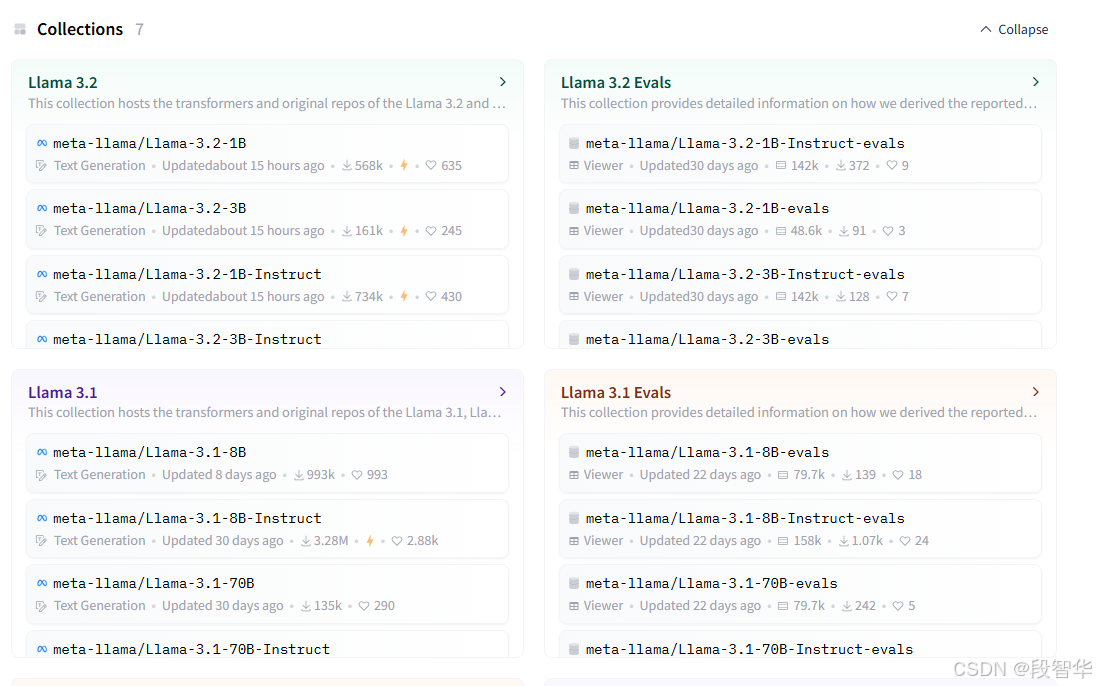Open Llama-3.1-8B-Instruct-evals dataset

(x=800, y=529)
